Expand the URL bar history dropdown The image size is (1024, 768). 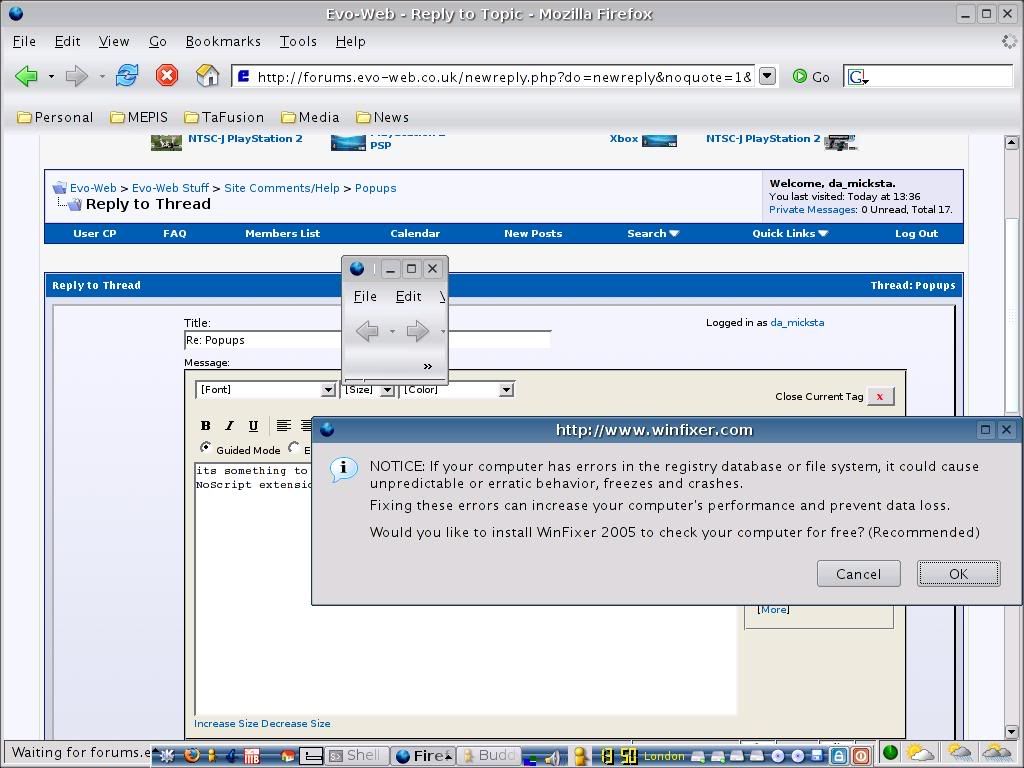767,76
